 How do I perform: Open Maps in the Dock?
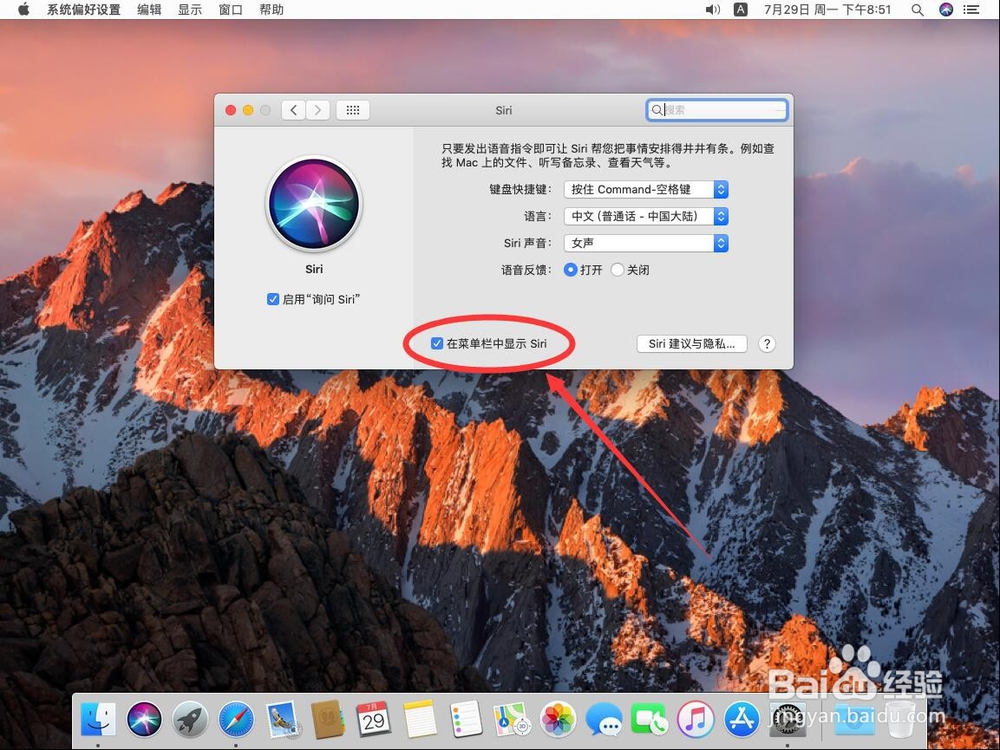coord(511,720)
